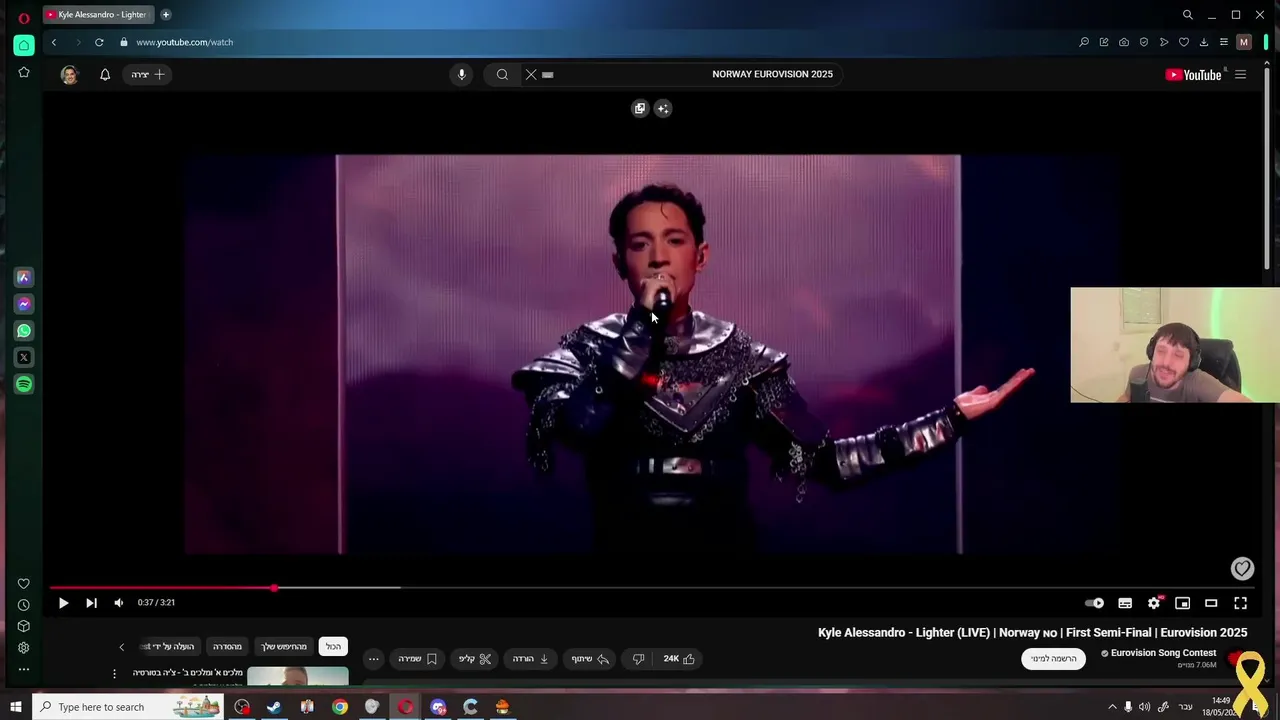
Task: Go back to previous page
Action: (54, 42)
